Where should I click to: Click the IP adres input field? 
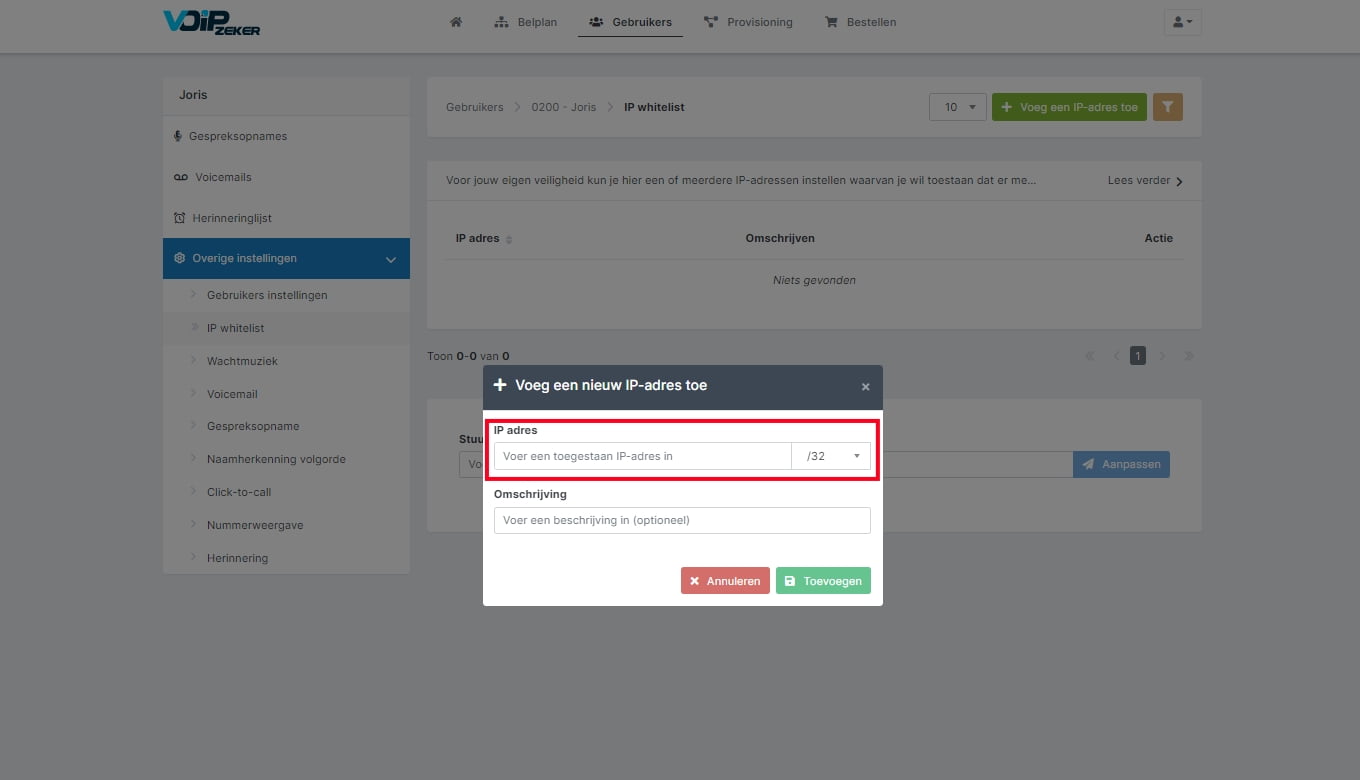click(643, 456)
